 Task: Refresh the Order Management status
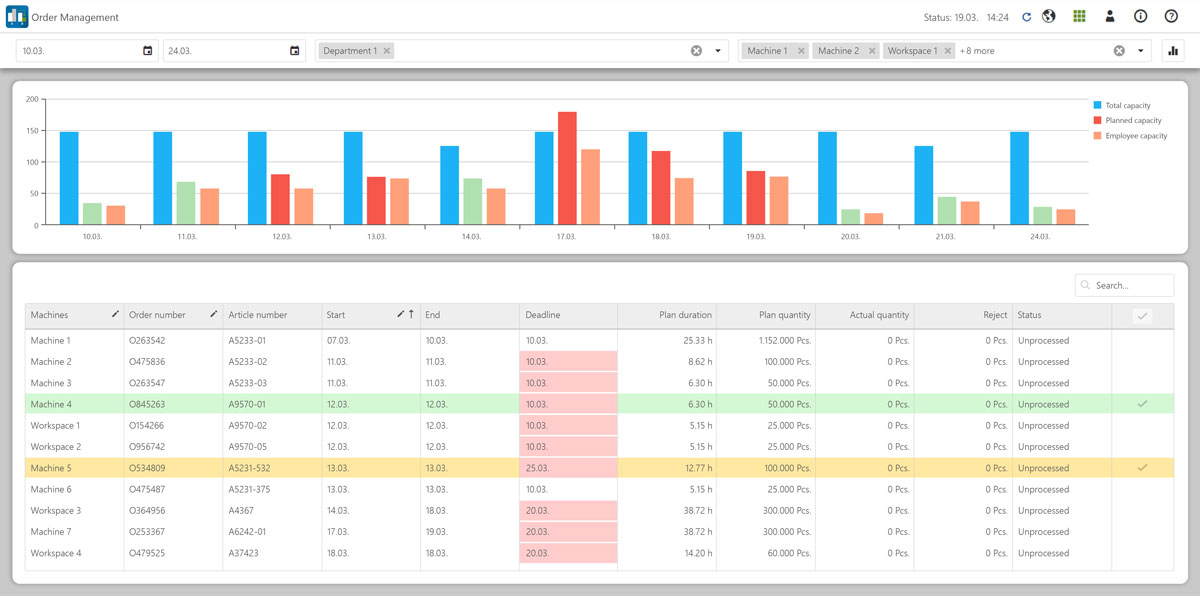pos(1027,16)
